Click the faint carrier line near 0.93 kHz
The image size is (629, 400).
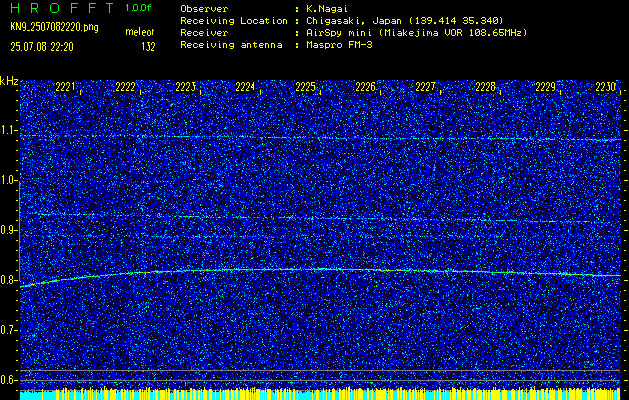[321, 218]
